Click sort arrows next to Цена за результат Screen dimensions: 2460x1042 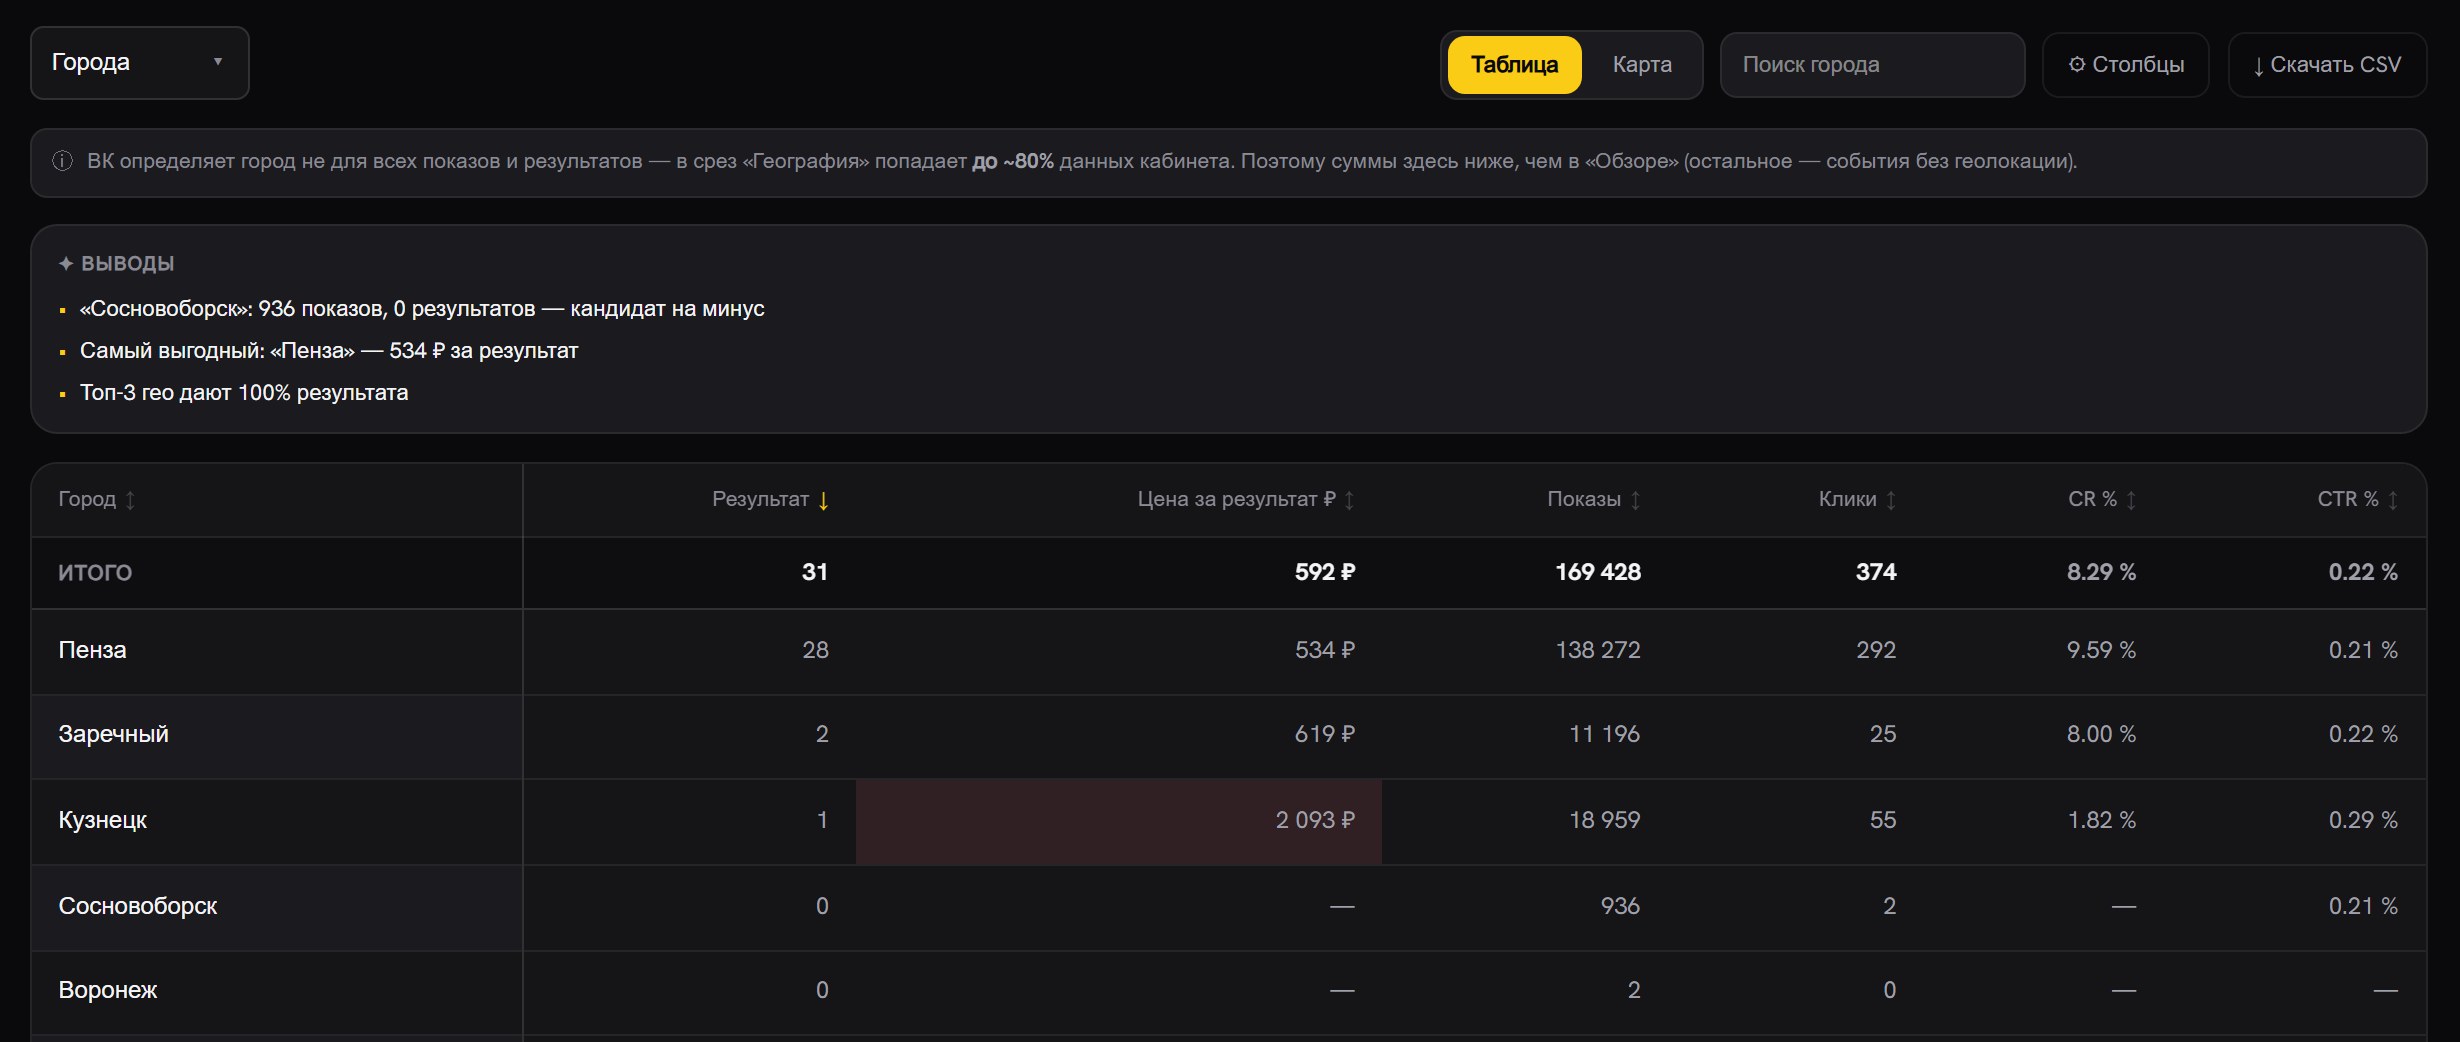(x=1349, y=500)
